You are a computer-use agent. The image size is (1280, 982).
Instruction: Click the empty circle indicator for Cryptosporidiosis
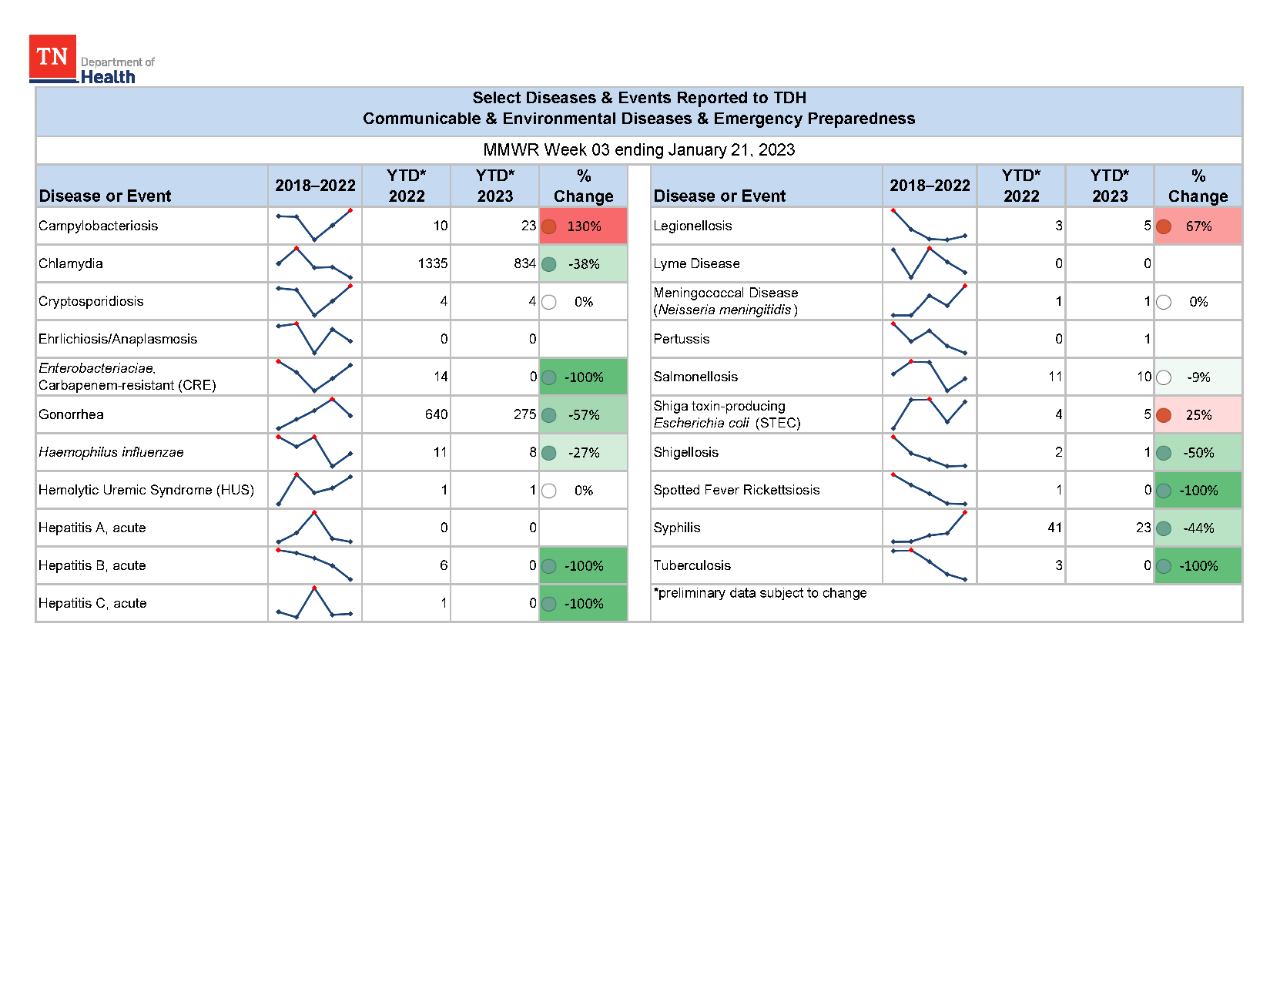coord(549,302)
